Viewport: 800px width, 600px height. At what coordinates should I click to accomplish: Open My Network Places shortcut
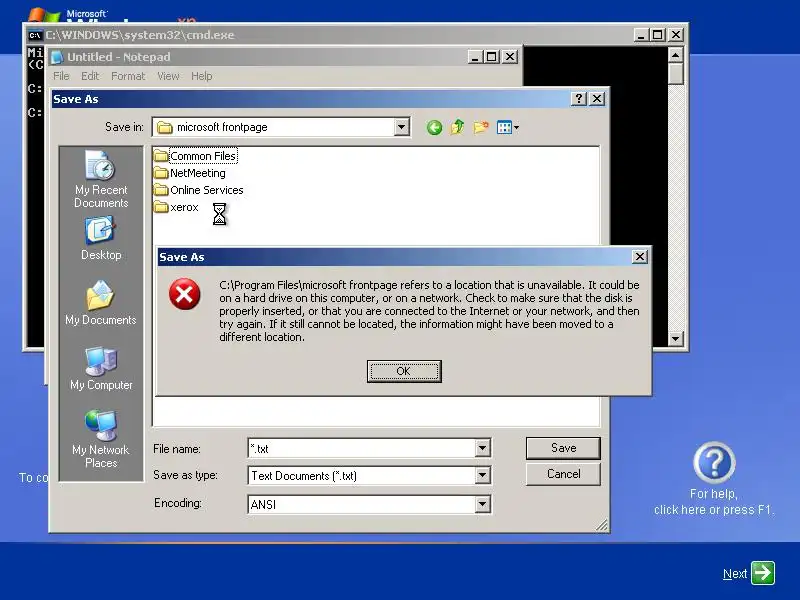(x=101, y=439)
